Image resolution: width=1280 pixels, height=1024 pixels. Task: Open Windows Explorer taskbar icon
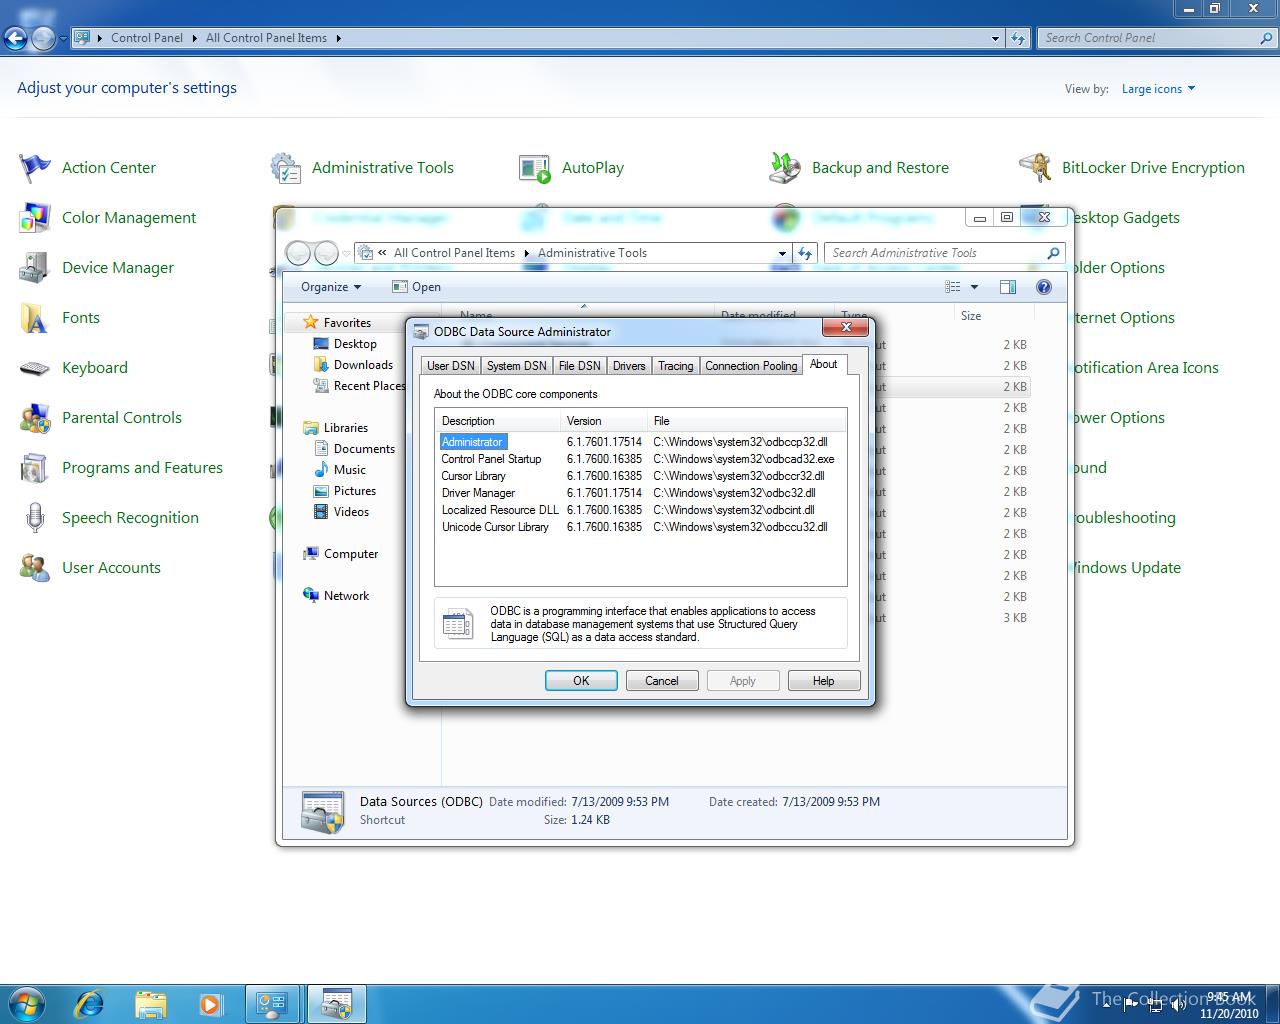150,1003
